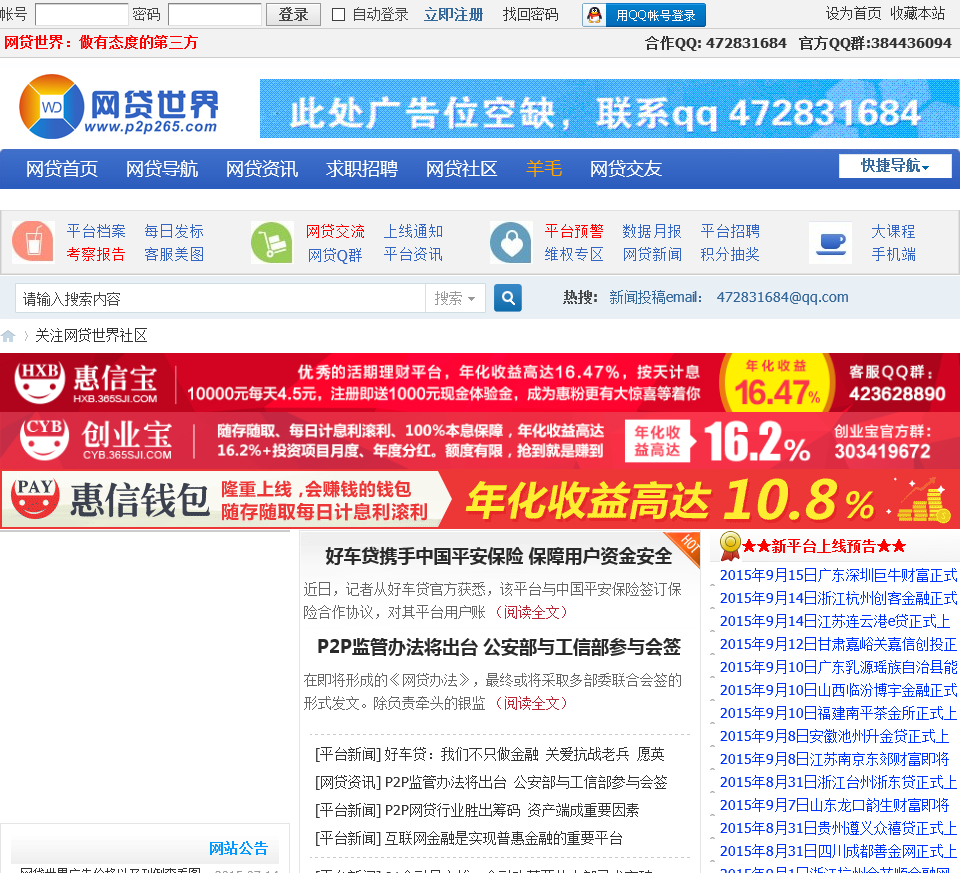The image size is (960, 873).
Task: Open the 平台档案 link
Action: click(96, 231)
